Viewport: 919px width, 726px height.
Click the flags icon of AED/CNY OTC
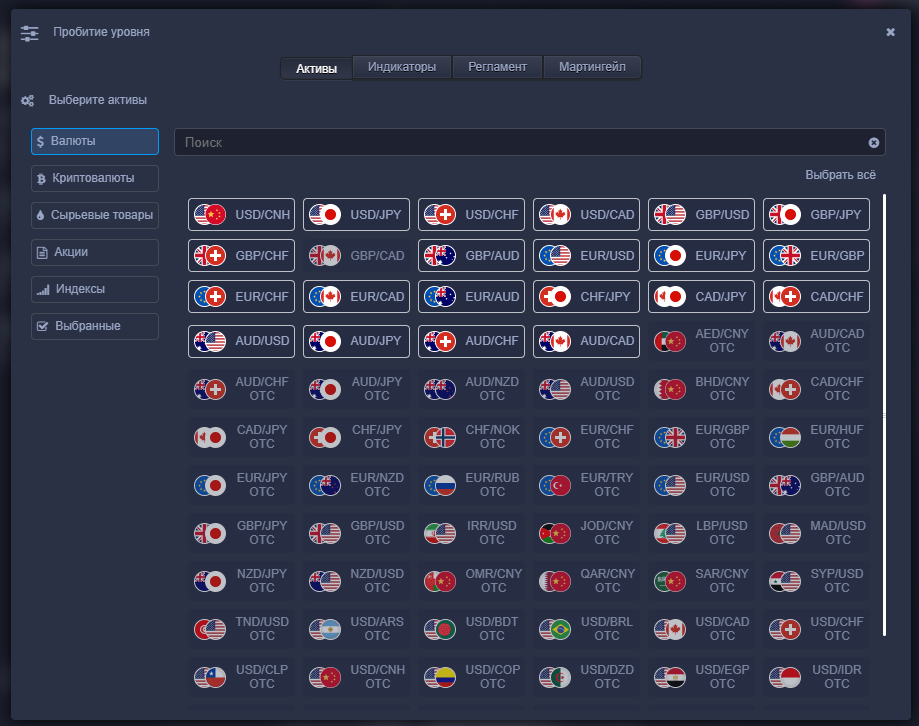[670, 341]
